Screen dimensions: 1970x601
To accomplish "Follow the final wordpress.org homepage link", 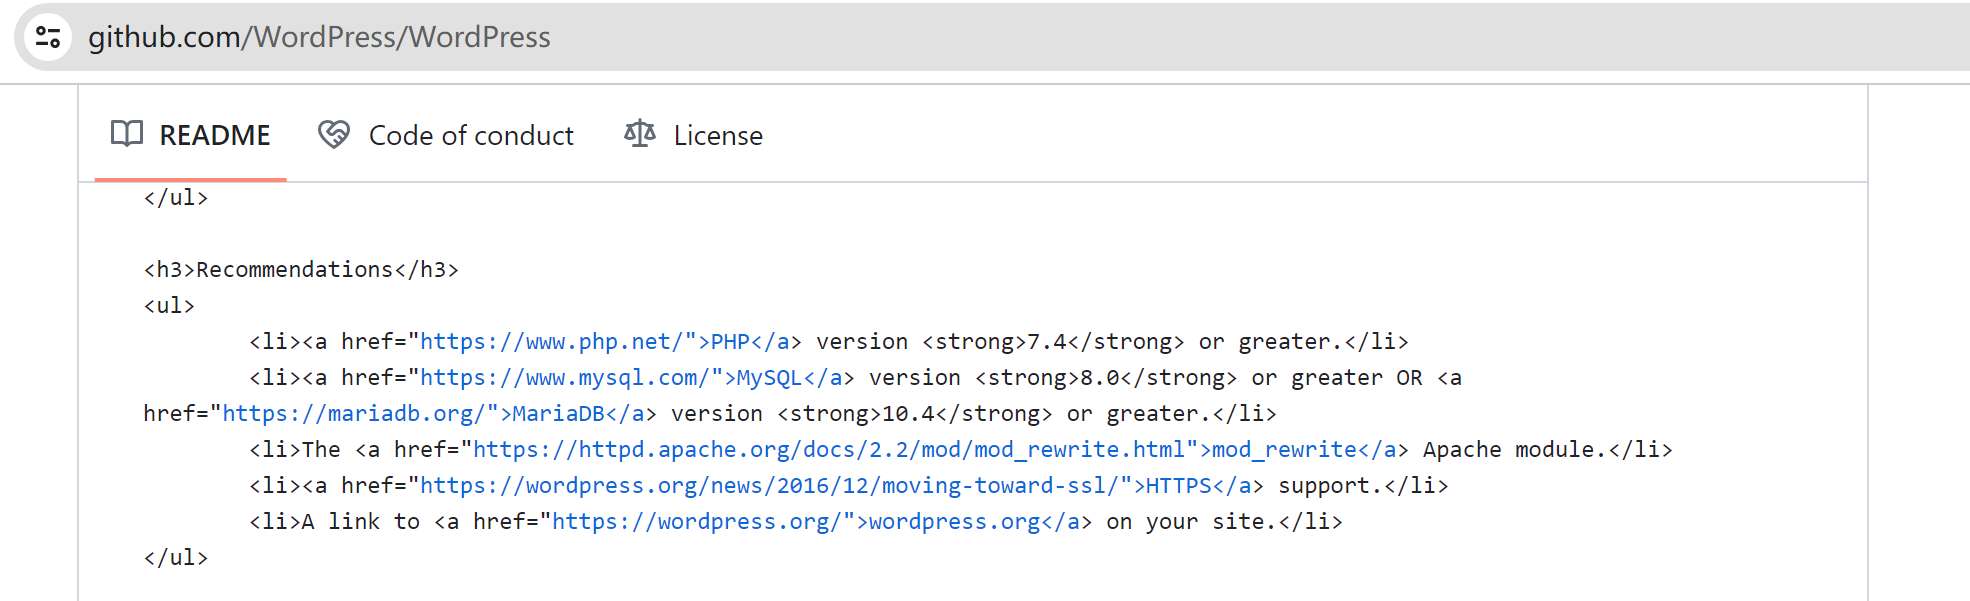I will click(698, 522).
